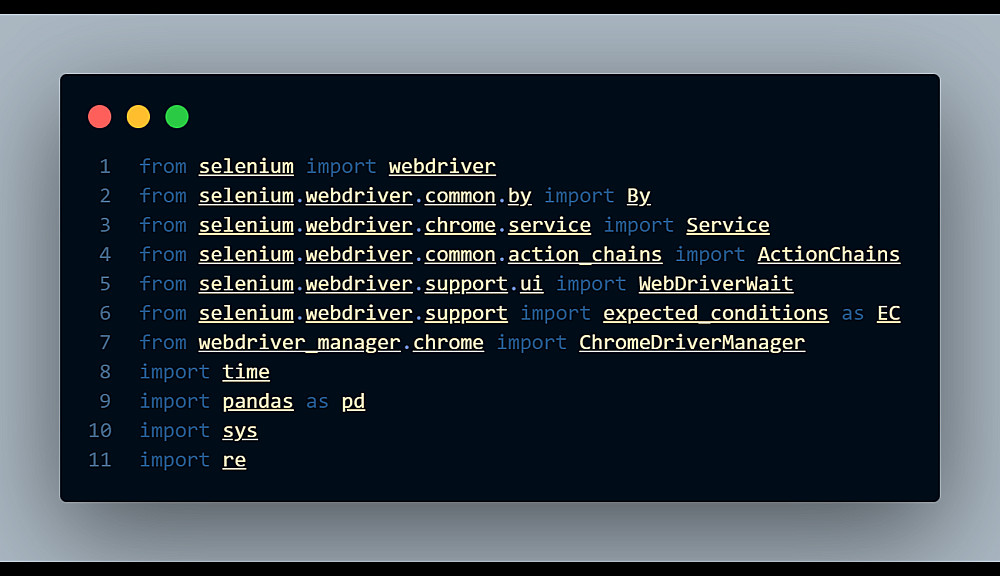The width and height of the screenshot is (1000, 576).
Task: Click 'webdriver_manager' module on line 7
Action: tap(299, 343)
